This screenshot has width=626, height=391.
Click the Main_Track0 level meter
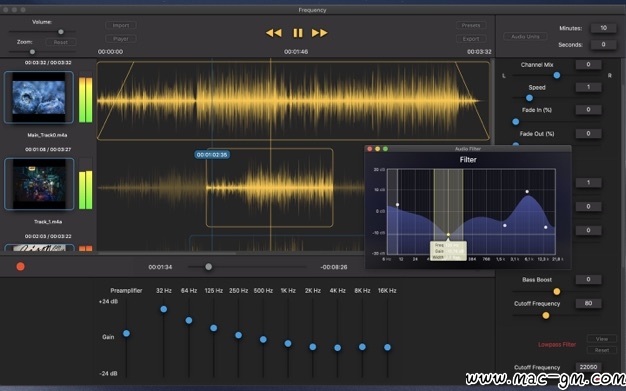coord(85,97)
